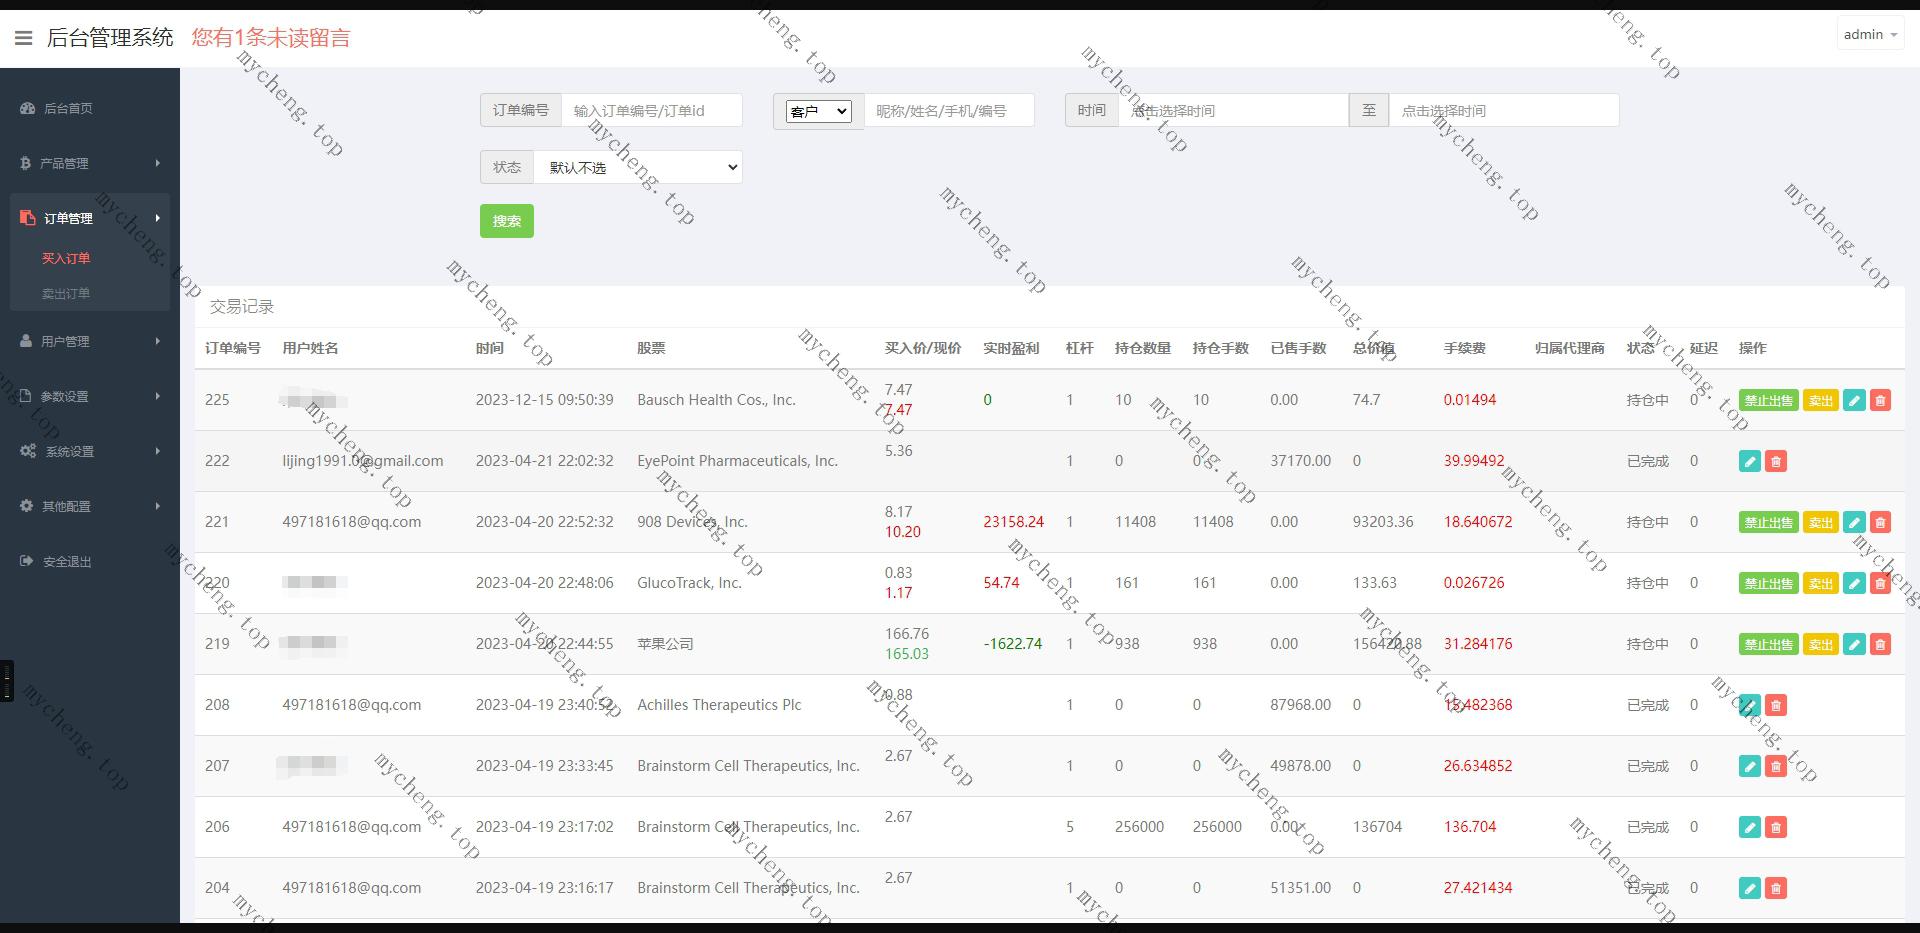
Task: Click profit value 23158.24
Action: click(x=1013, y=522)
